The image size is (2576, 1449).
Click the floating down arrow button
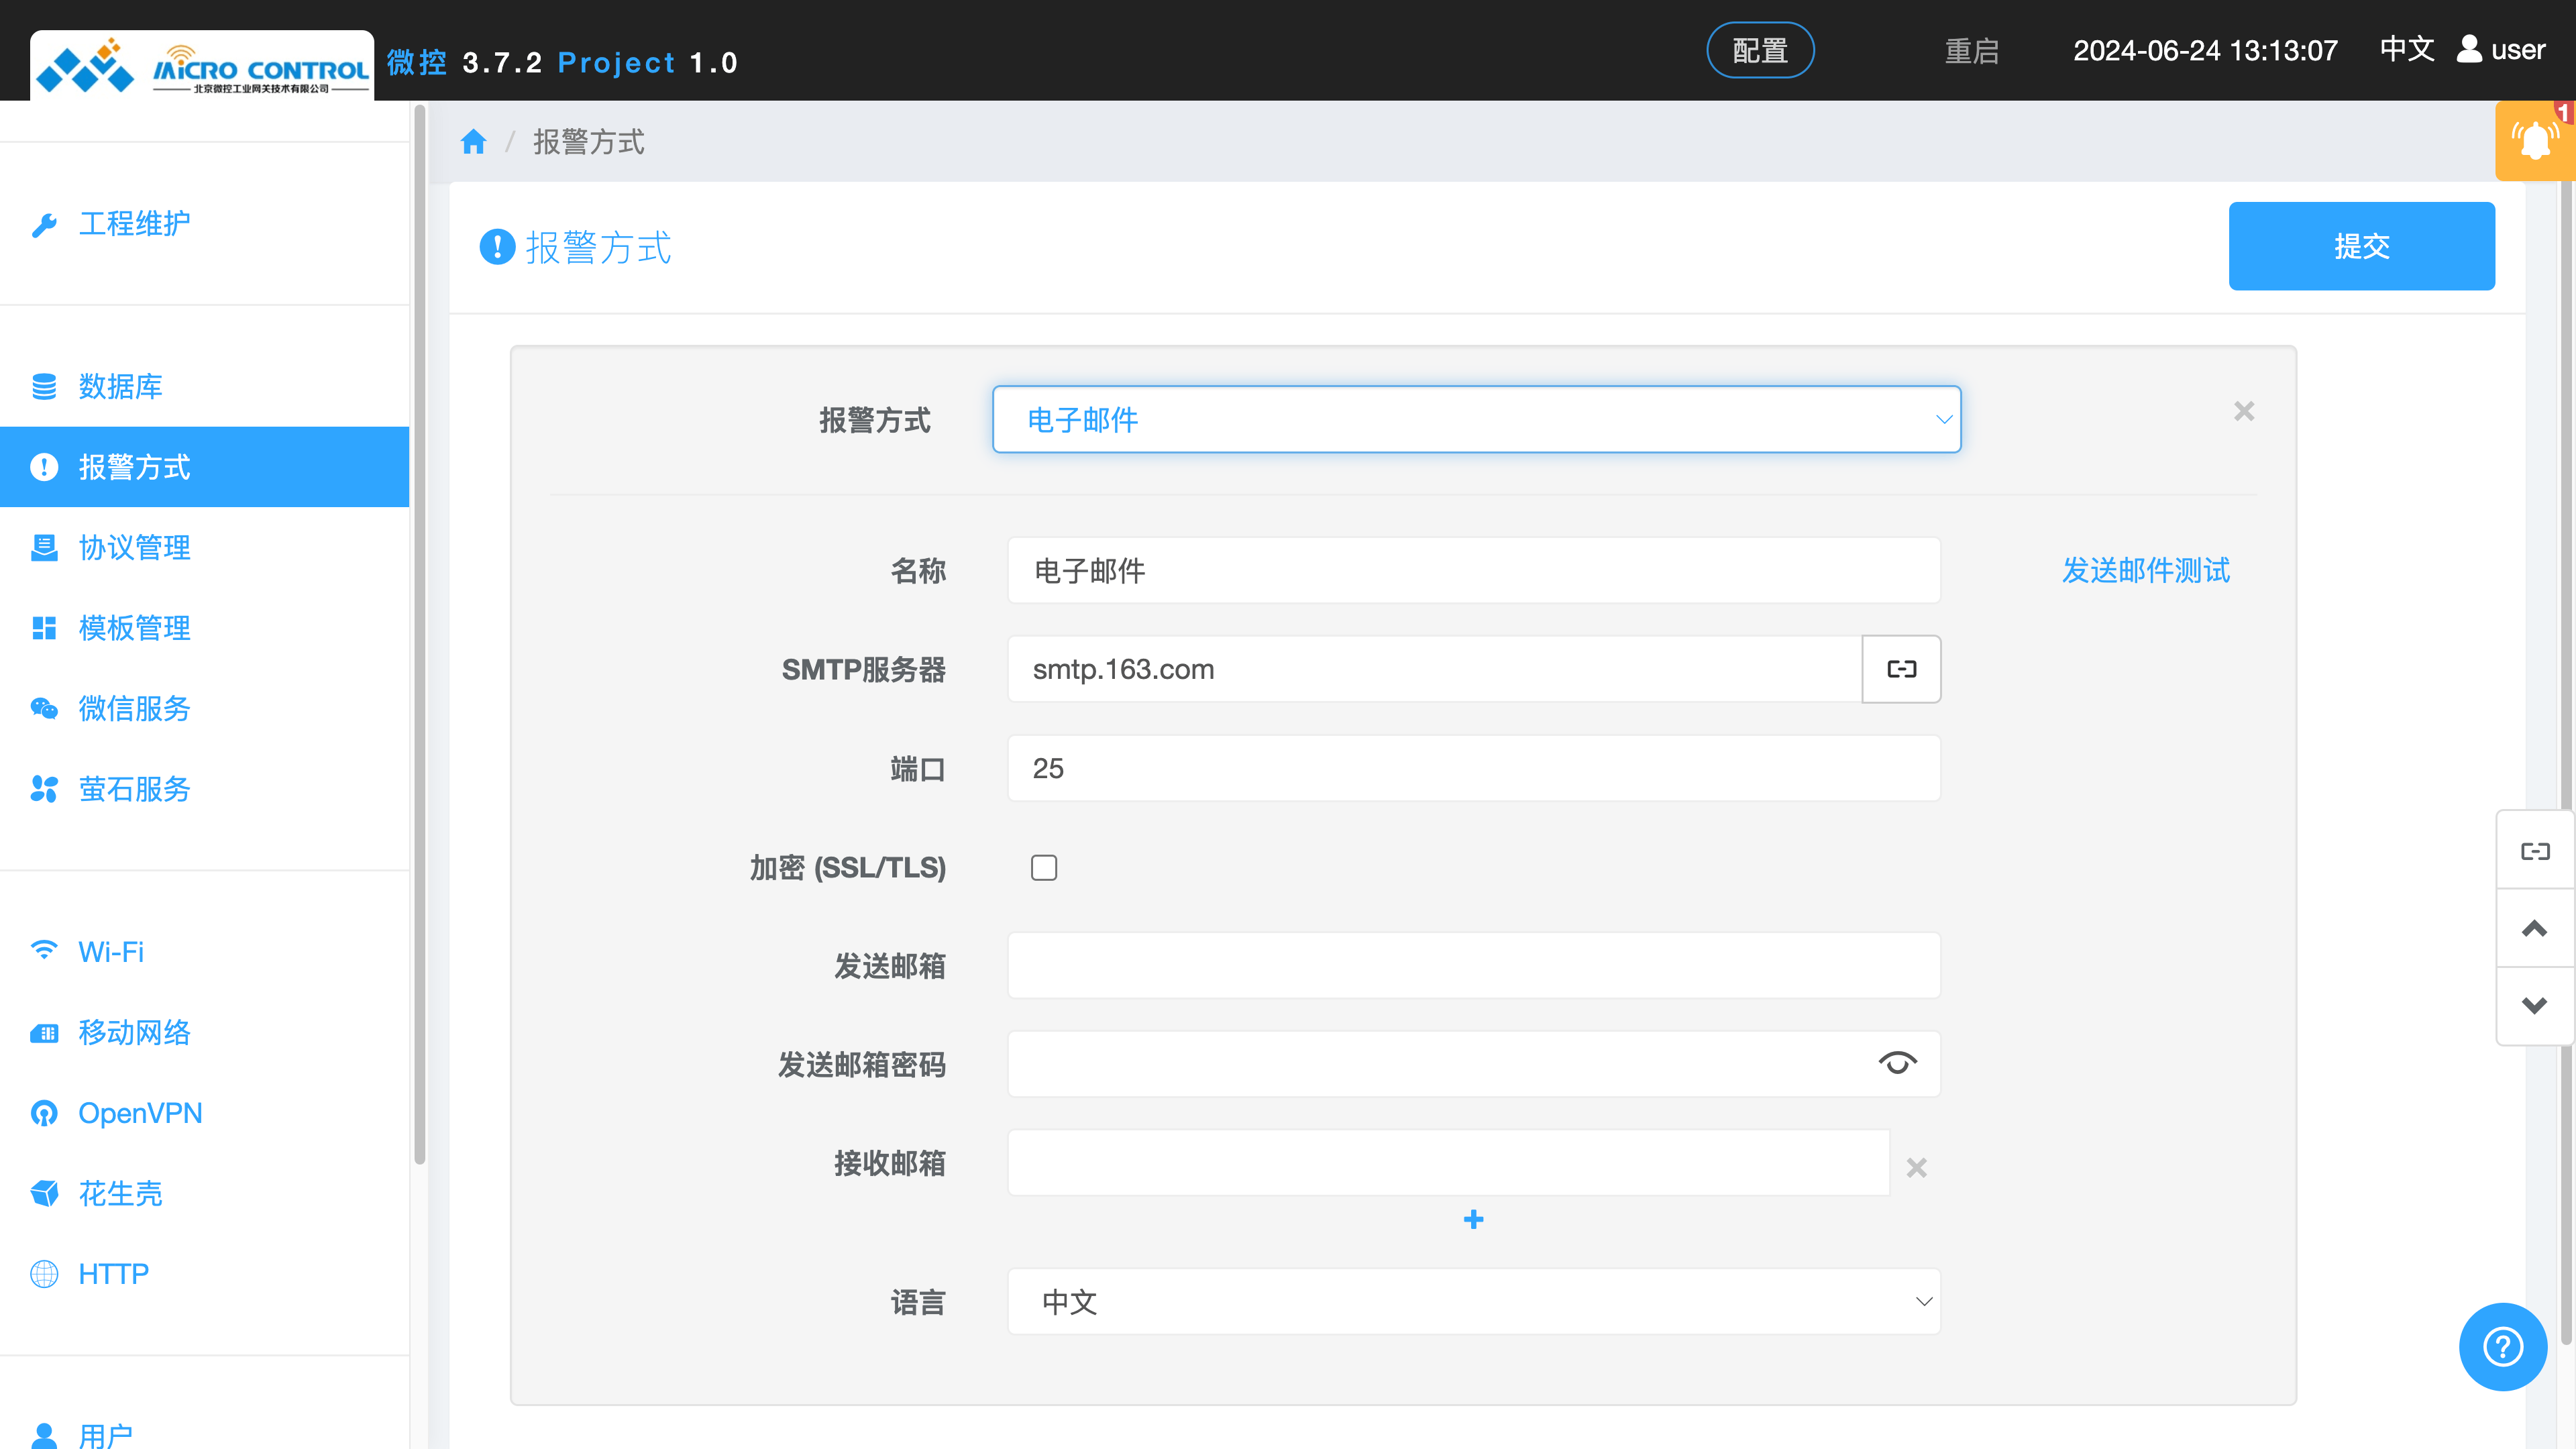click(2534, 1006)
